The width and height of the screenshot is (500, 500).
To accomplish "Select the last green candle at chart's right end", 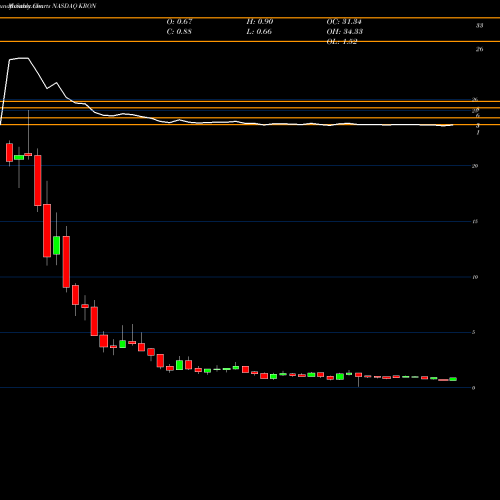I will pos(453,379).
